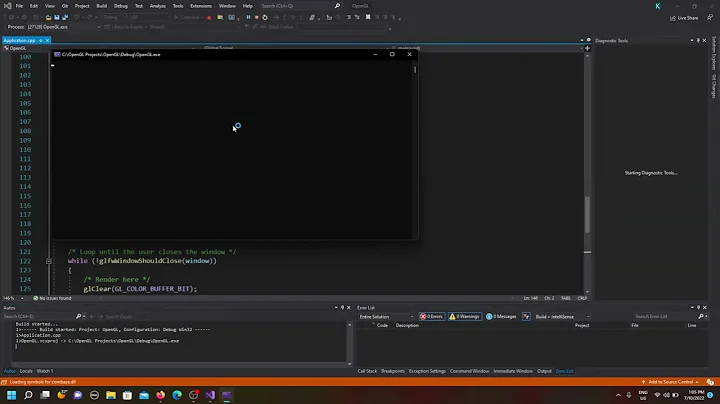Click the Error List search magnifier icon
The image size is (720, 404).
(x=701, y=316)
